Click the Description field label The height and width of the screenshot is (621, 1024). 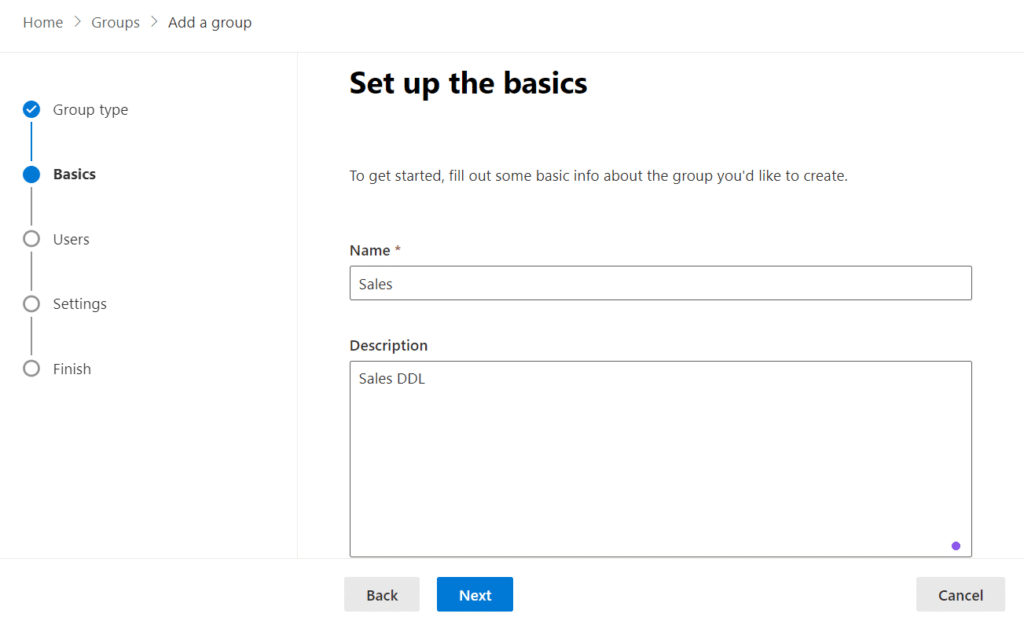tap(389, 345)
